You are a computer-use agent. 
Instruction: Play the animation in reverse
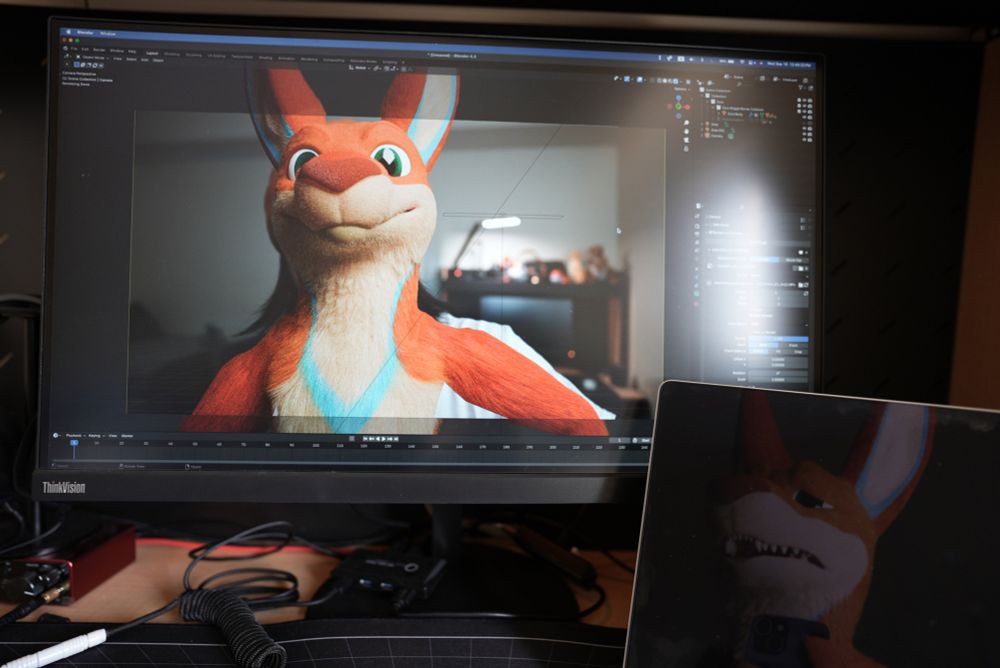click(x=378, y=439)
